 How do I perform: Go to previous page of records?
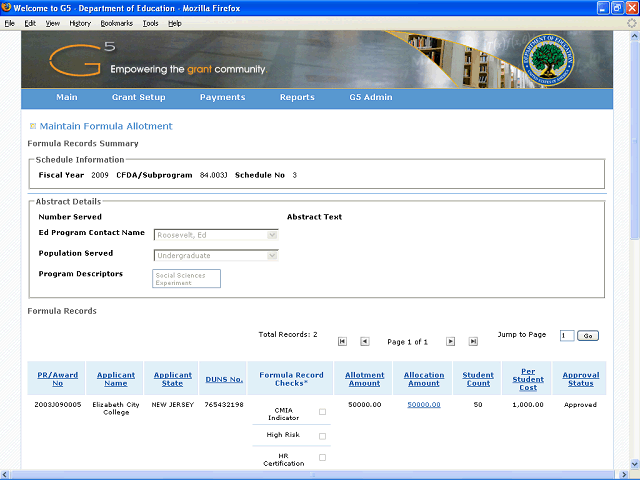[365, 341]
